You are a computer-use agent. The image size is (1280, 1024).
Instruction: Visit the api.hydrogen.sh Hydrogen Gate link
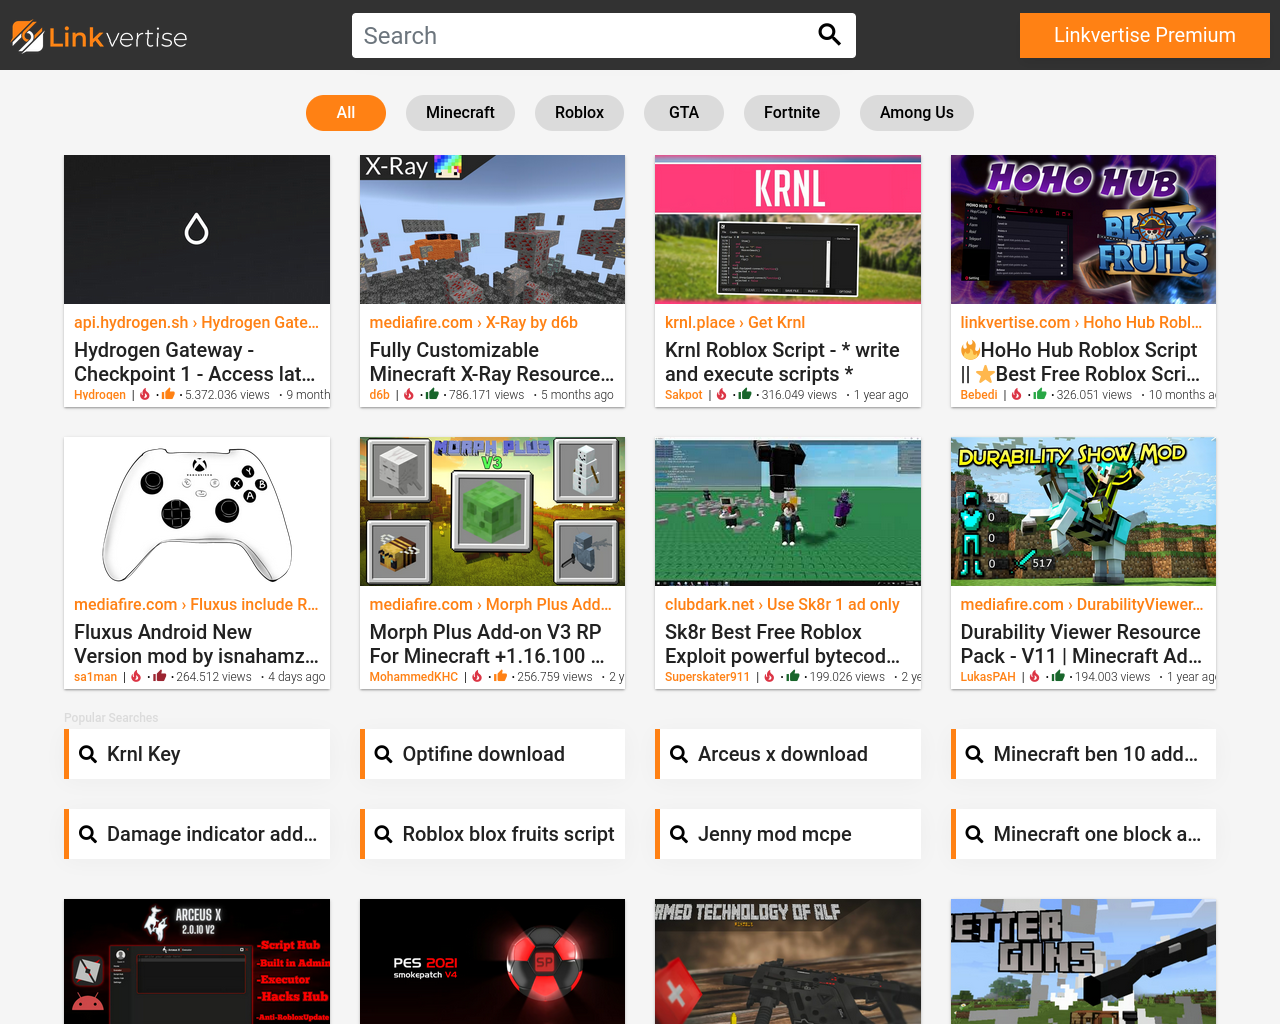(x=197, y=322)
